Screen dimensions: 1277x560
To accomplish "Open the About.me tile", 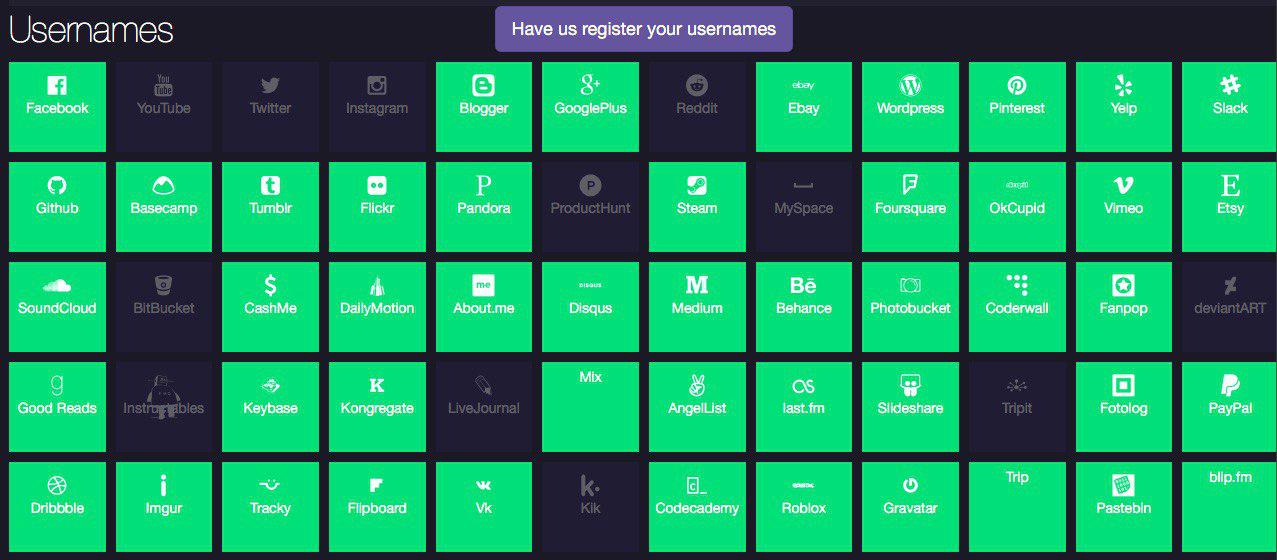I will click(x=484, y=307).
